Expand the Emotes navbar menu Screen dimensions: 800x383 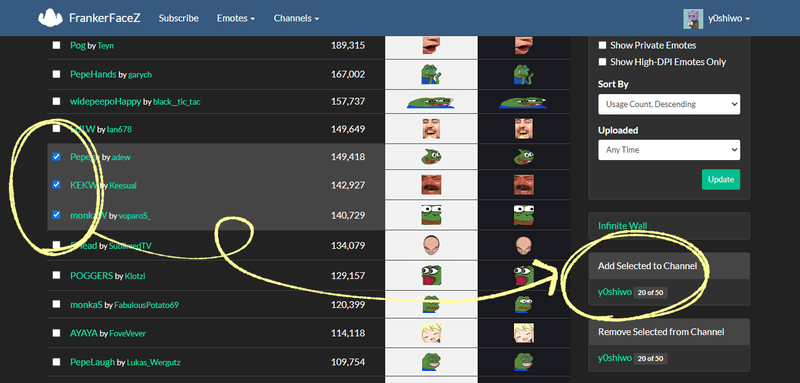[x=236, y=18]
